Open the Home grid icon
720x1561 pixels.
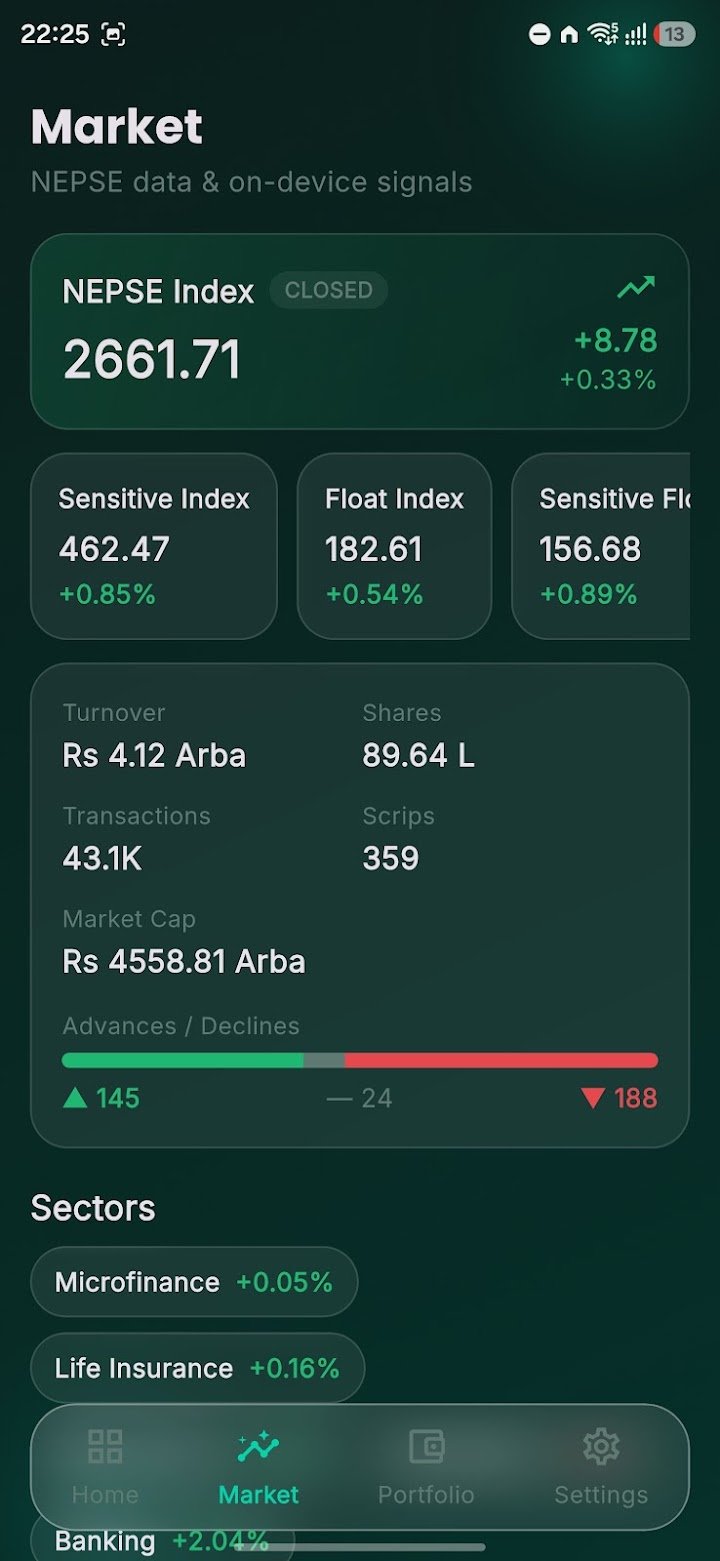tap(105, 1446)
